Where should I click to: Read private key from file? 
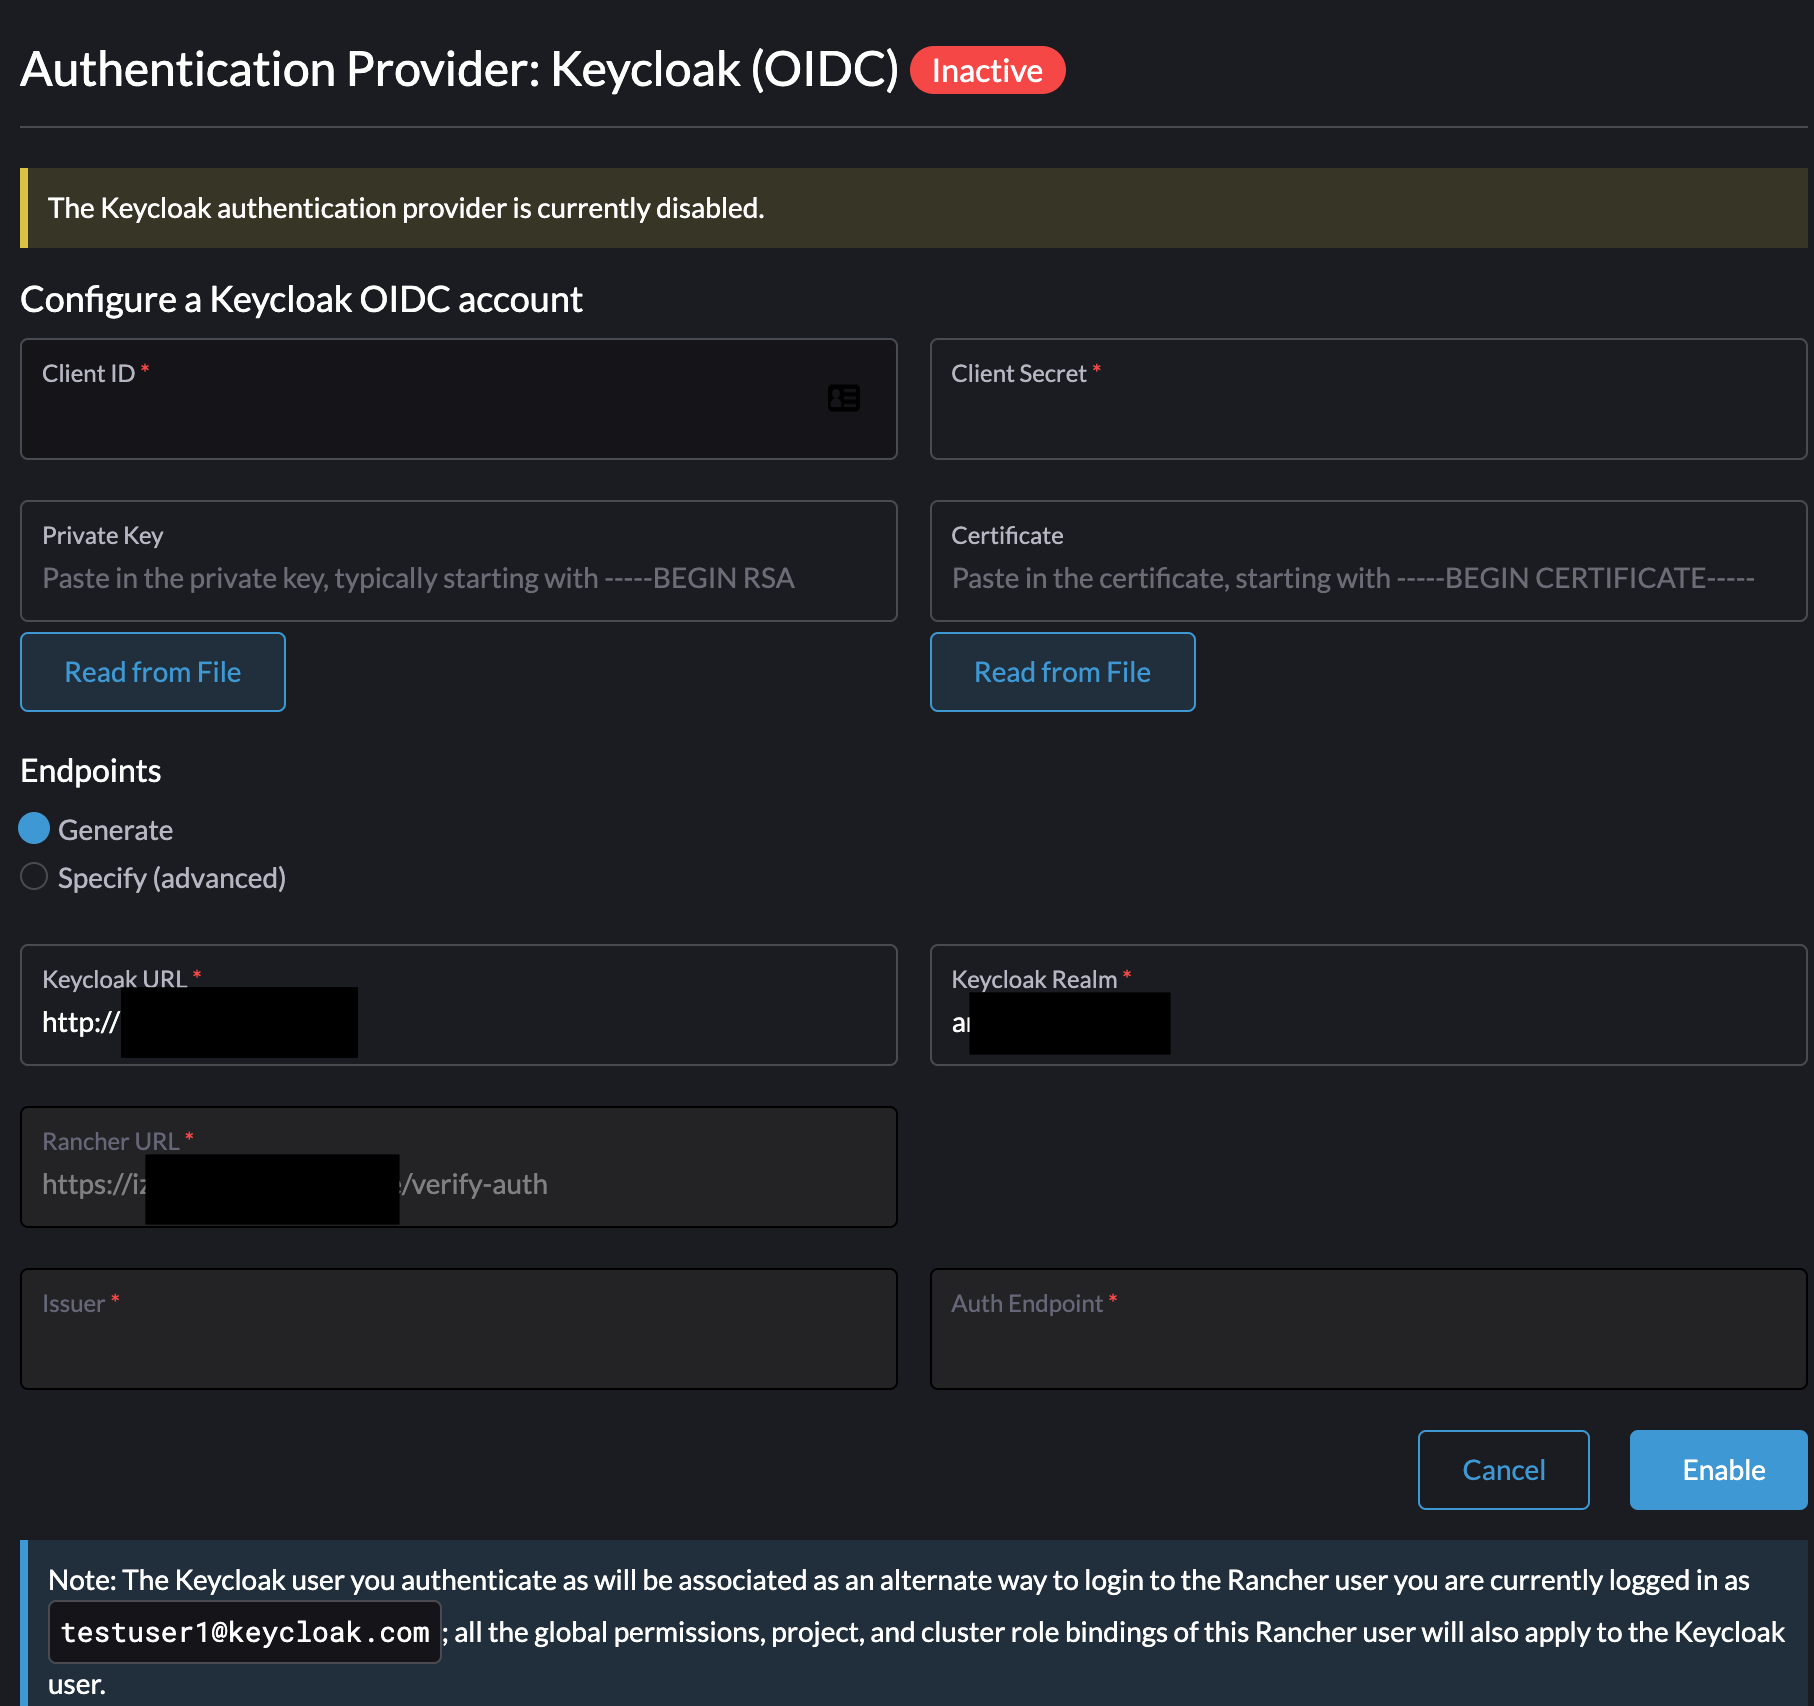pos(153,672)
